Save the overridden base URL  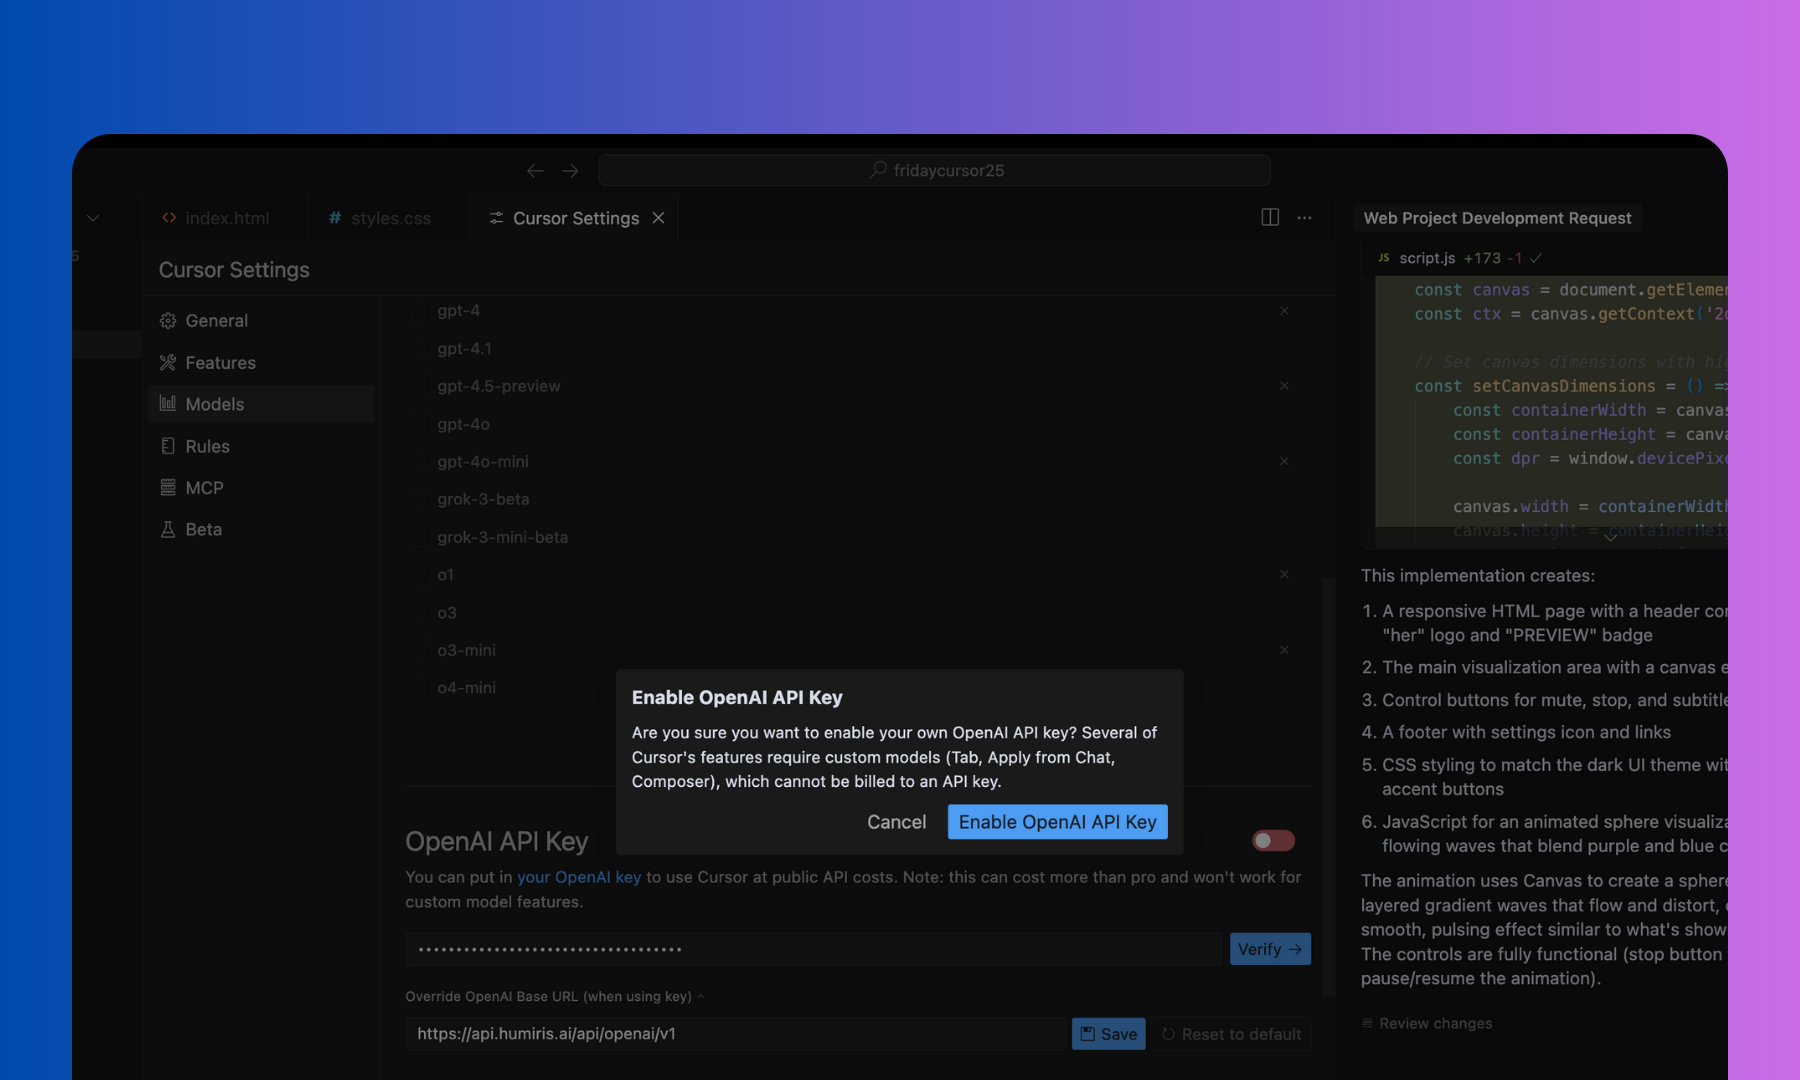pos(1108,1034)
